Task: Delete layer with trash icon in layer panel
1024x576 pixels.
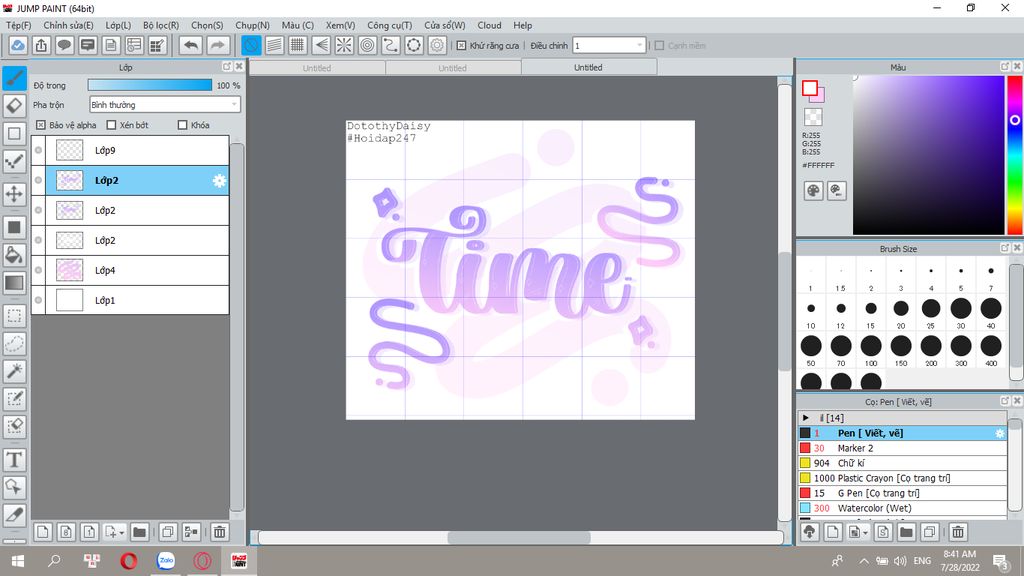Action: (x=219, y=532)
